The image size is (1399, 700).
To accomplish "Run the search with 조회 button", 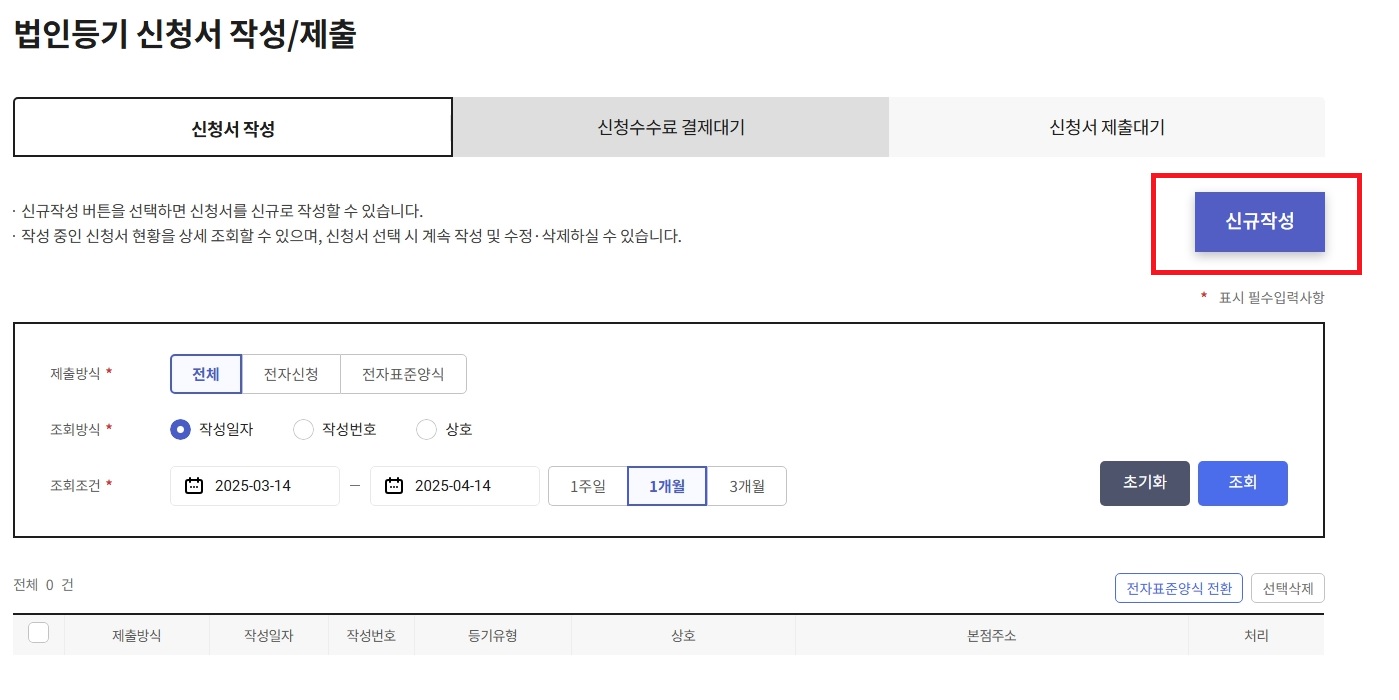I will pyautogui.click(x=1242, y=483).
